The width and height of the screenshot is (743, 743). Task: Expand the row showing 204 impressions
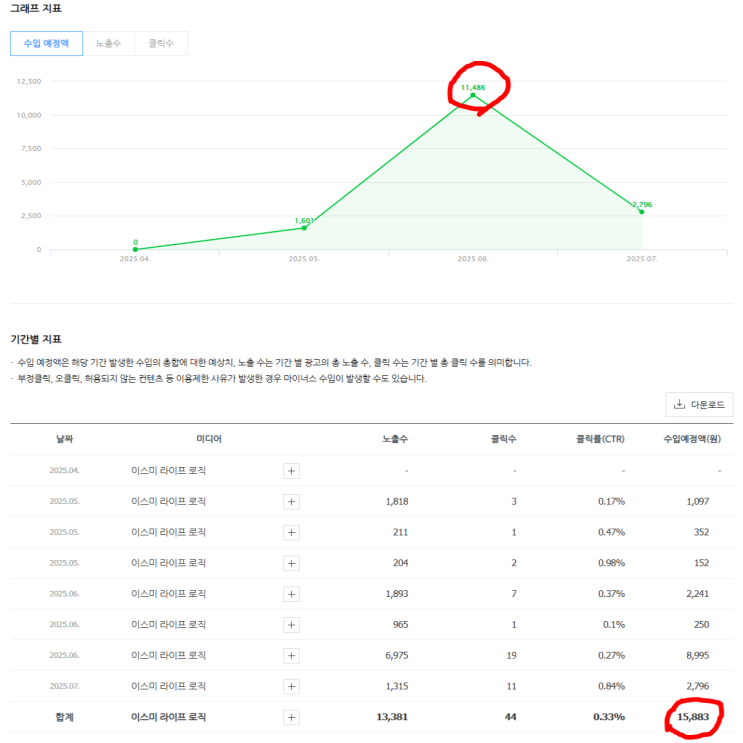pyautogui.click(x=291, y=563)
